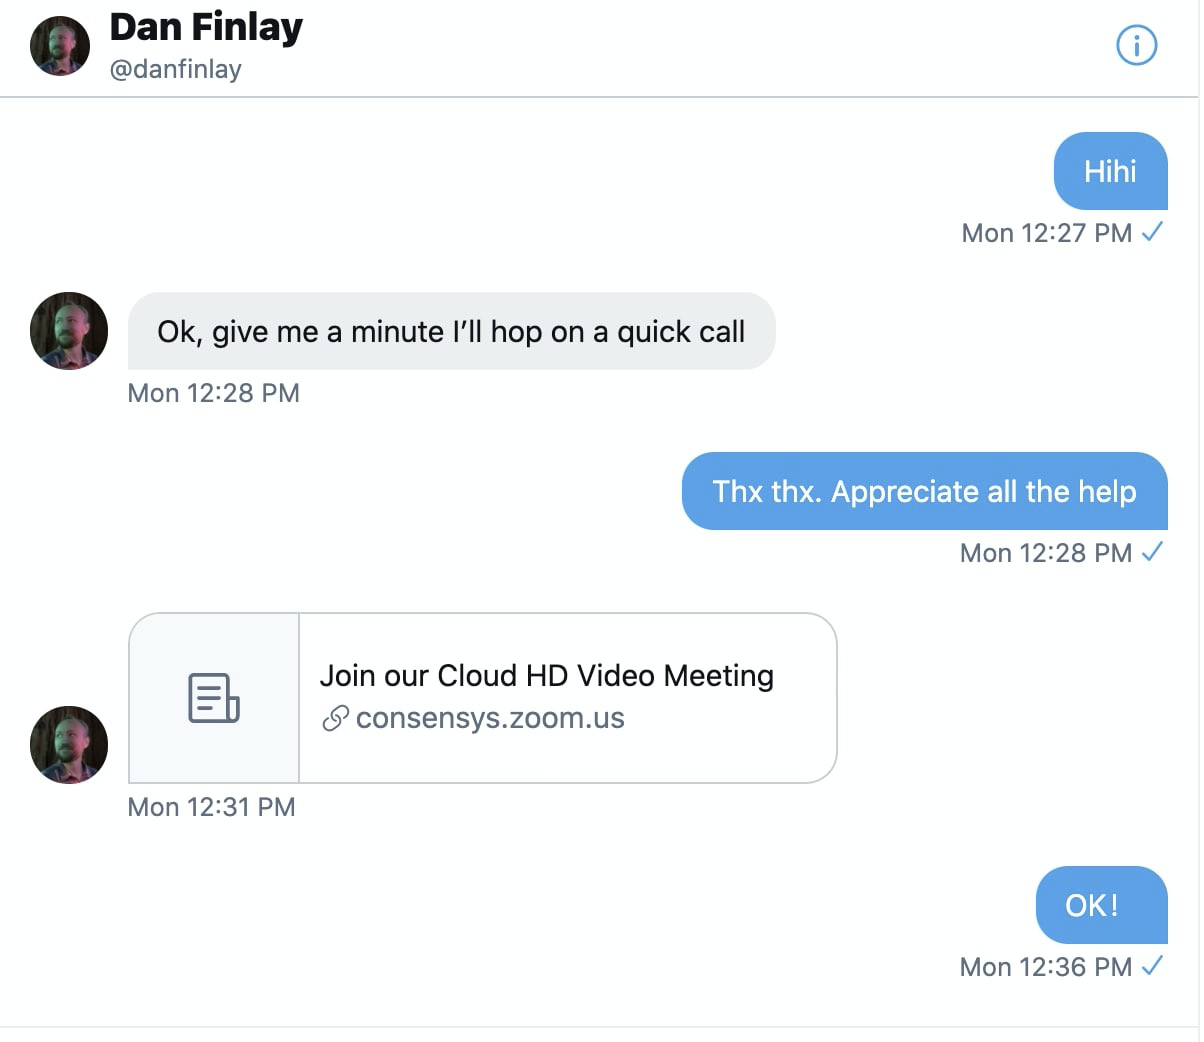Click the Dan Finlay name heading

click(206, 28)
